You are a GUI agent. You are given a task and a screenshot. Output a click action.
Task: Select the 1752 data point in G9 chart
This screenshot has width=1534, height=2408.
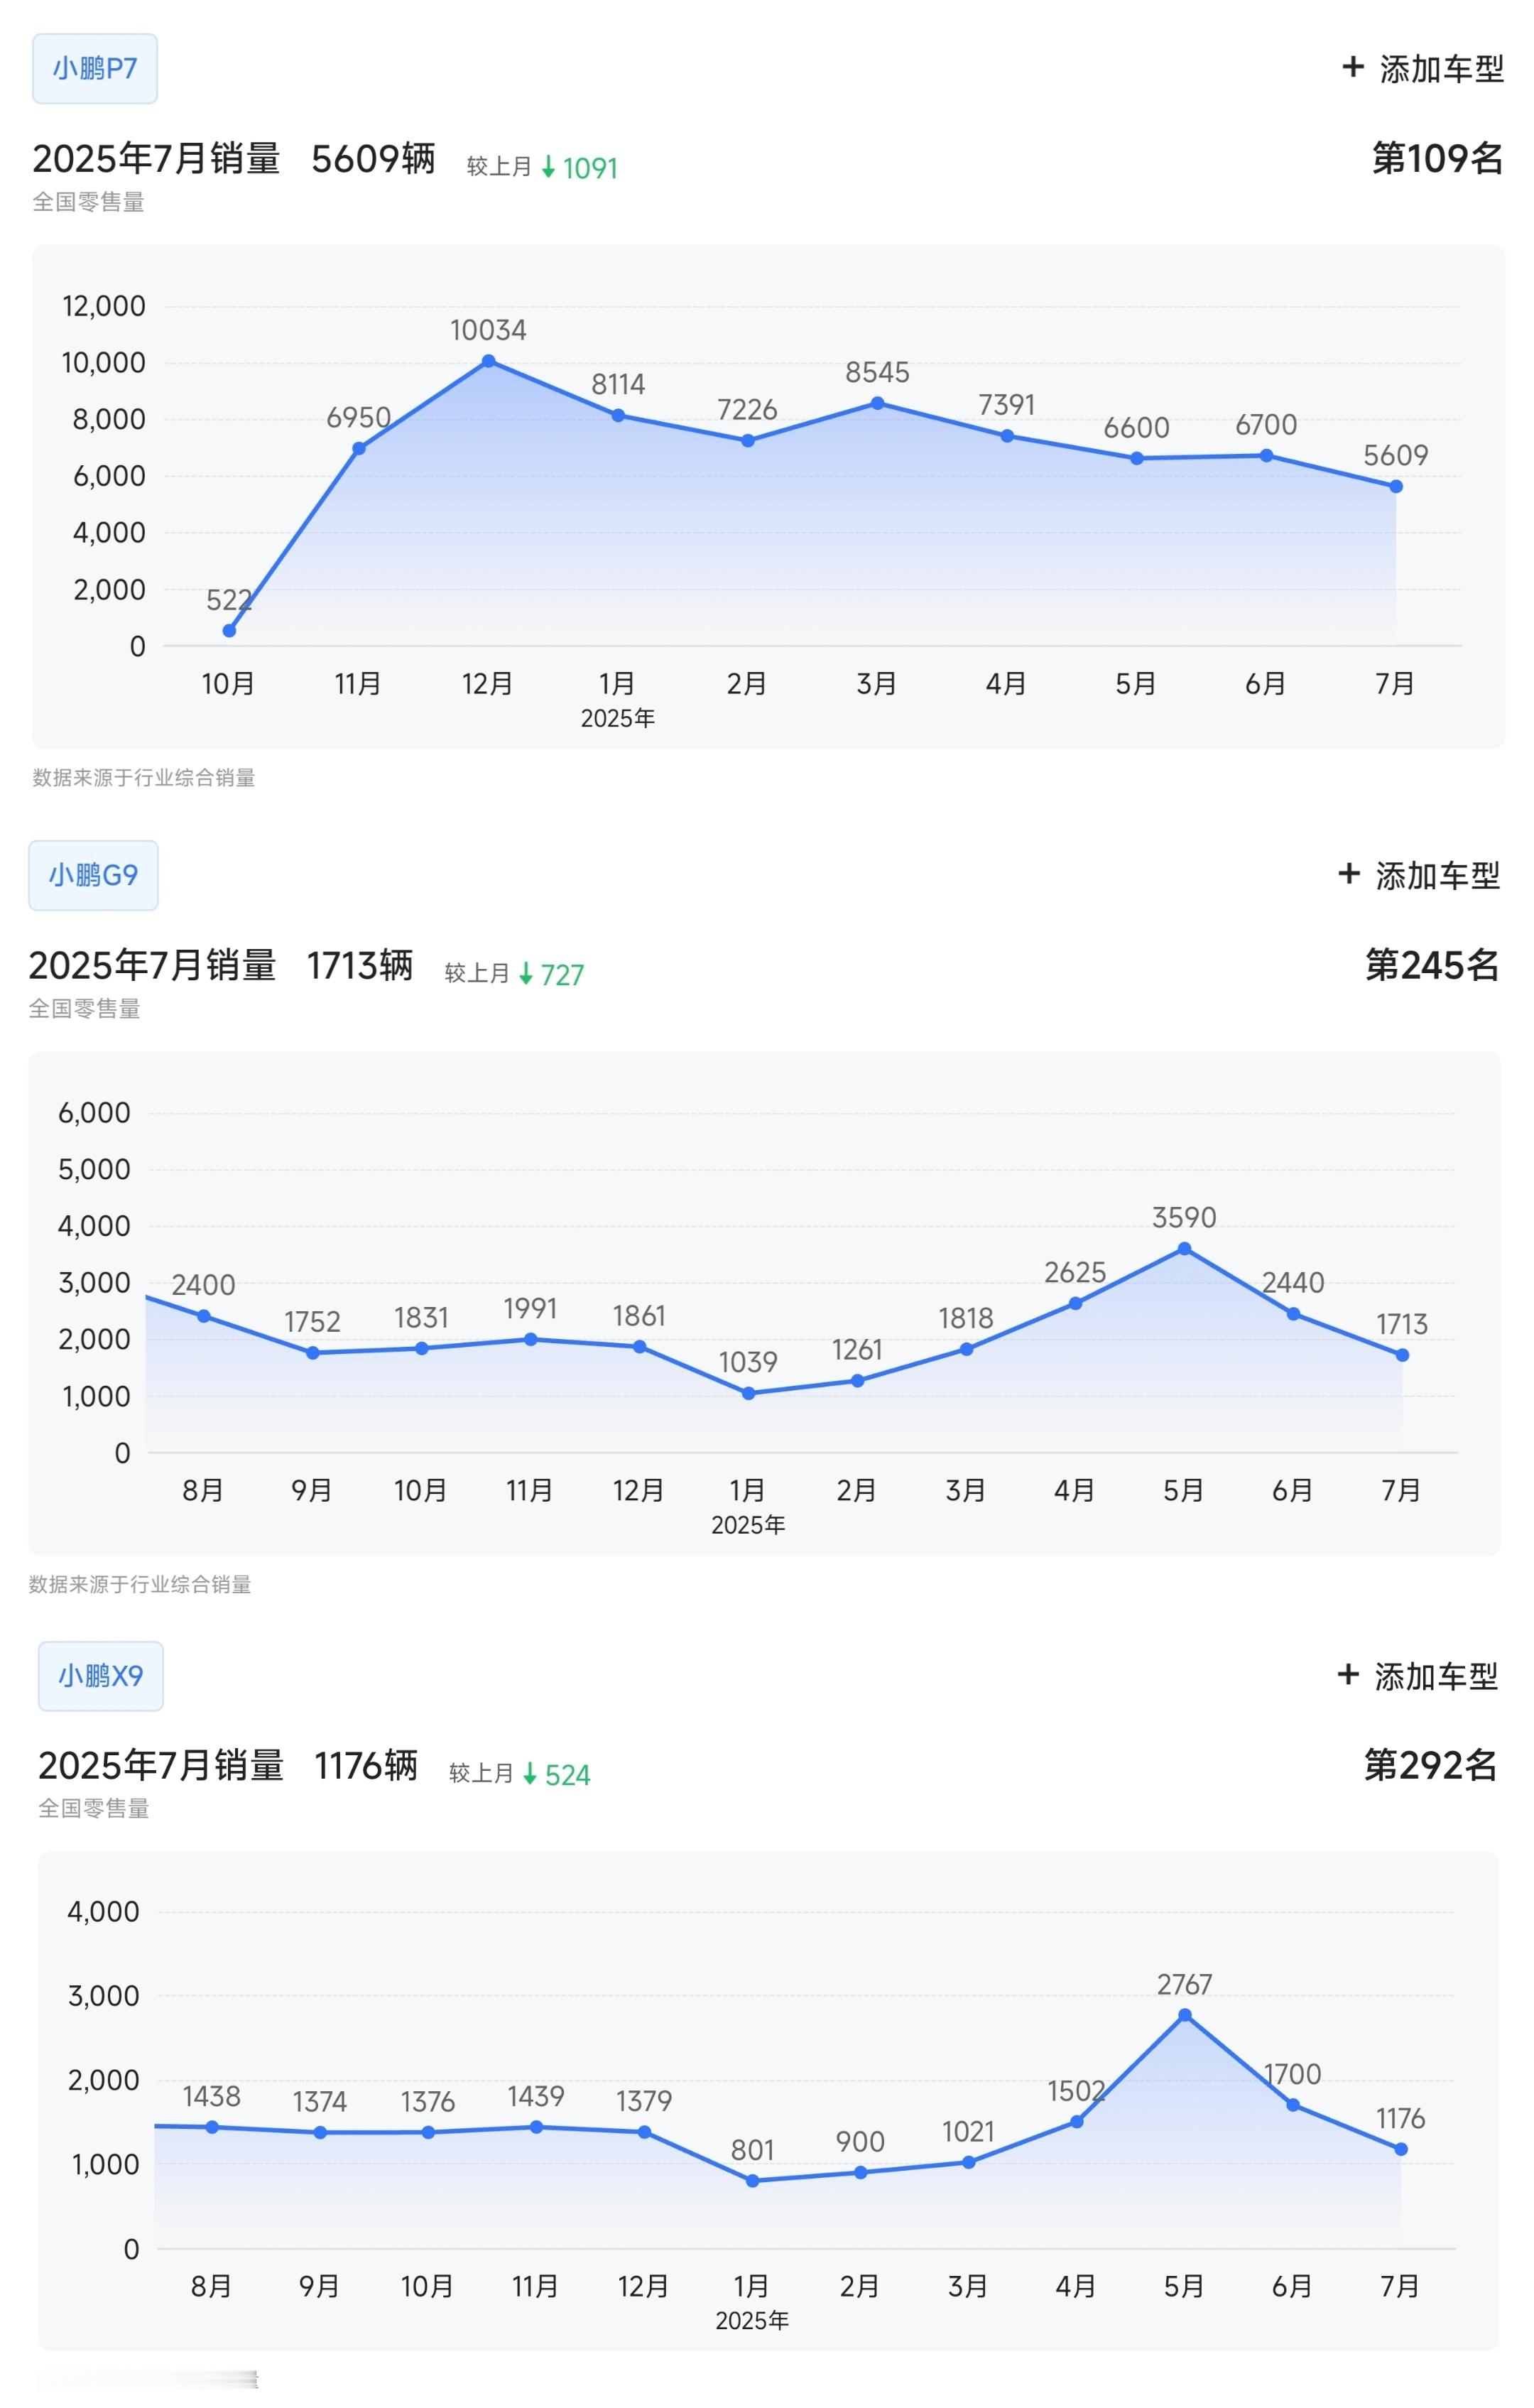coord(313,1353)
